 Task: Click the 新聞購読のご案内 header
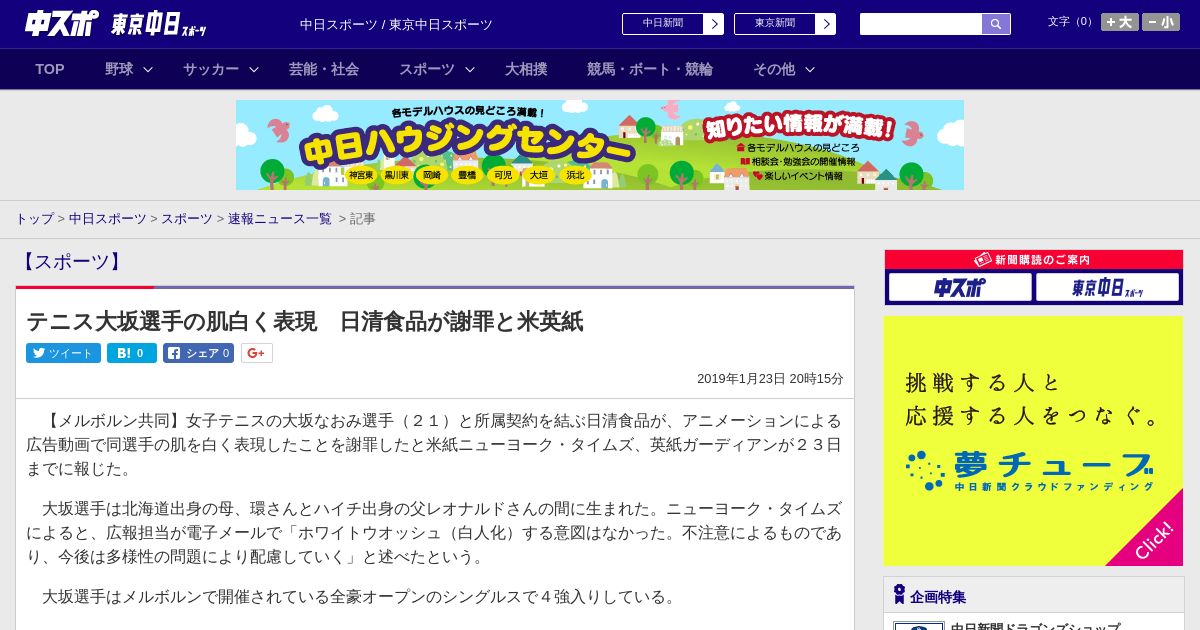tap(1034, 259)
